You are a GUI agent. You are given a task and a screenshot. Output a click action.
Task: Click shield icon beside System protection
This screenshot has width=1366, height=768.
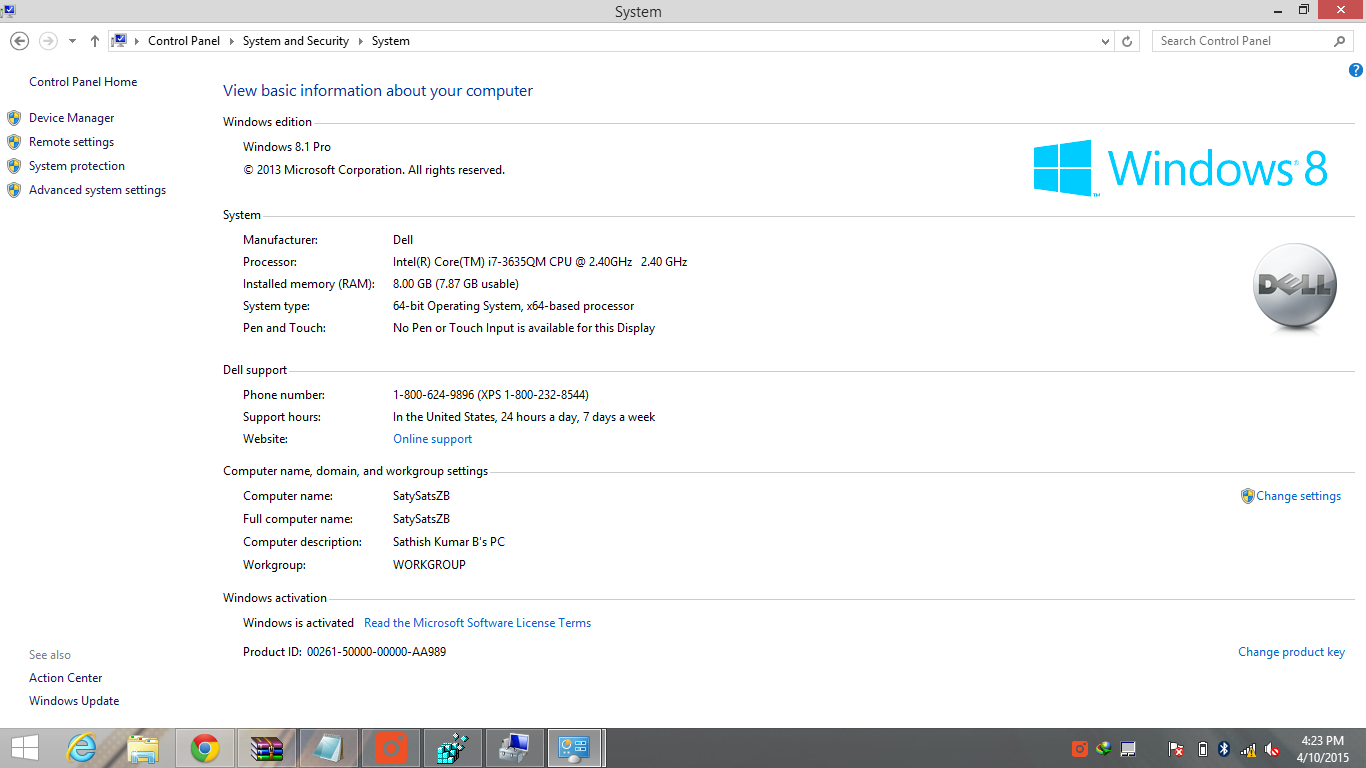tap(14, 166)
